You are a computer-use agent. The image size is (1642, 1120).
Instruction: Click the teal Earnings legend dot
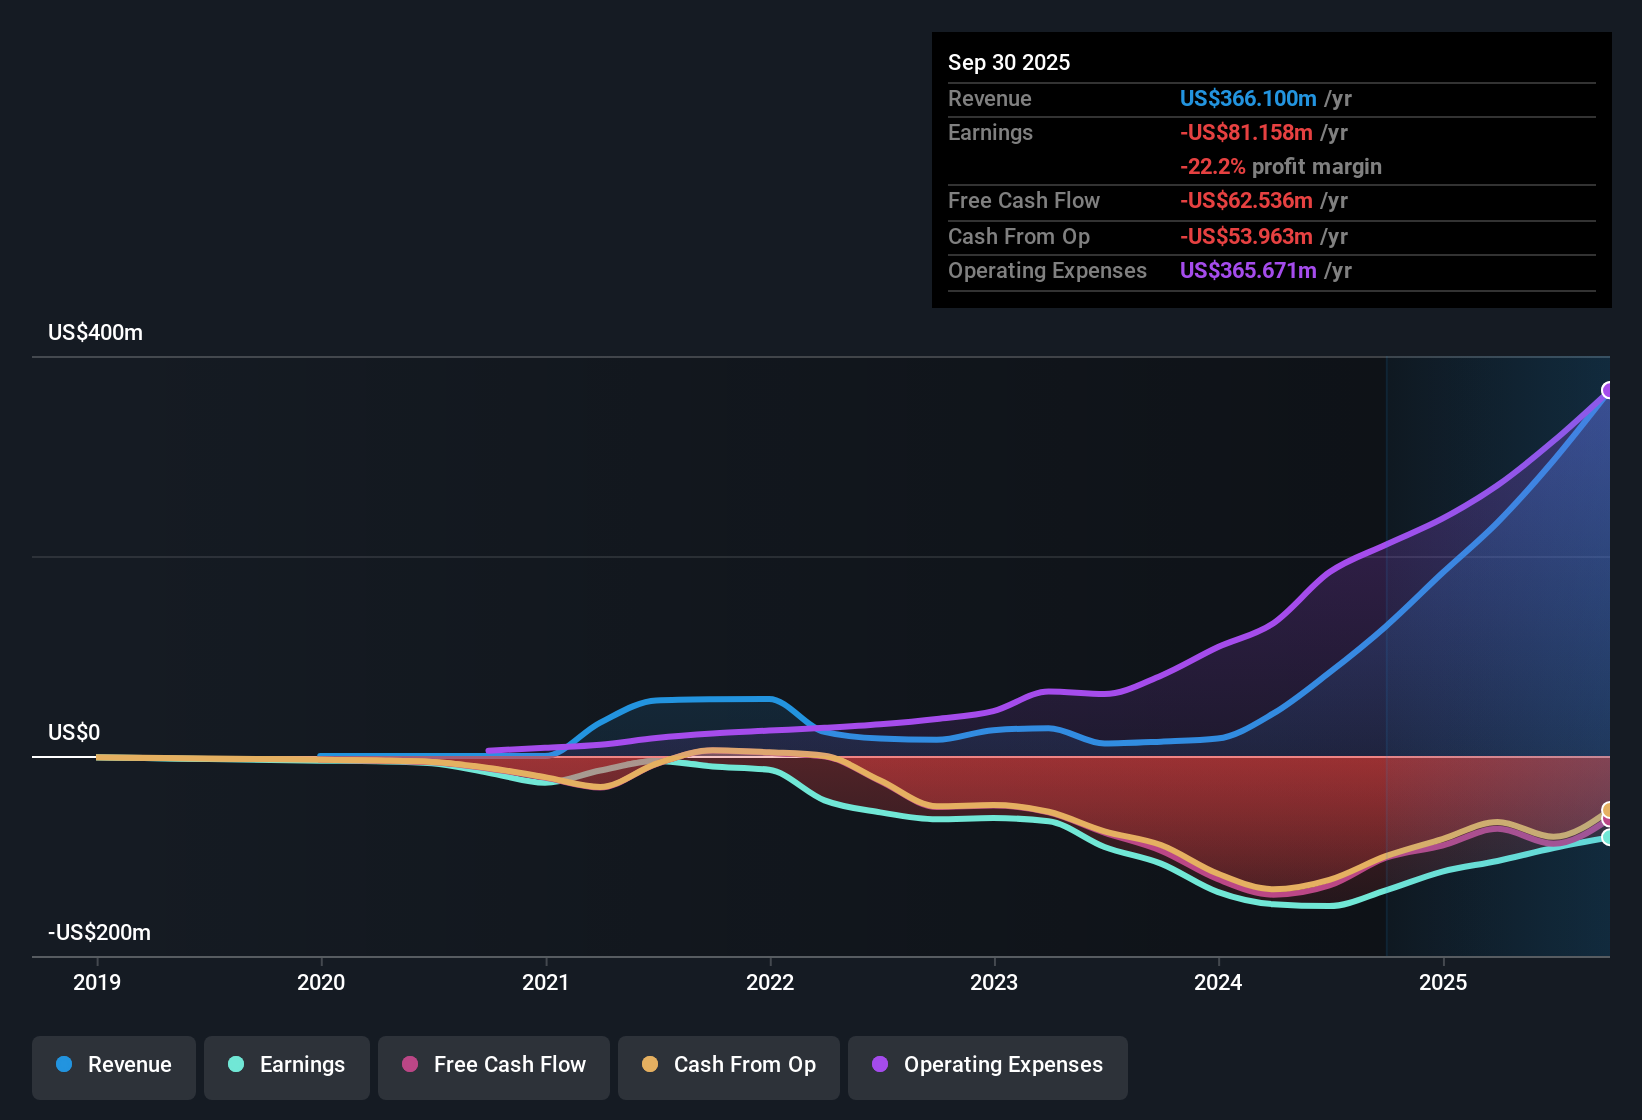(236, 1065)
